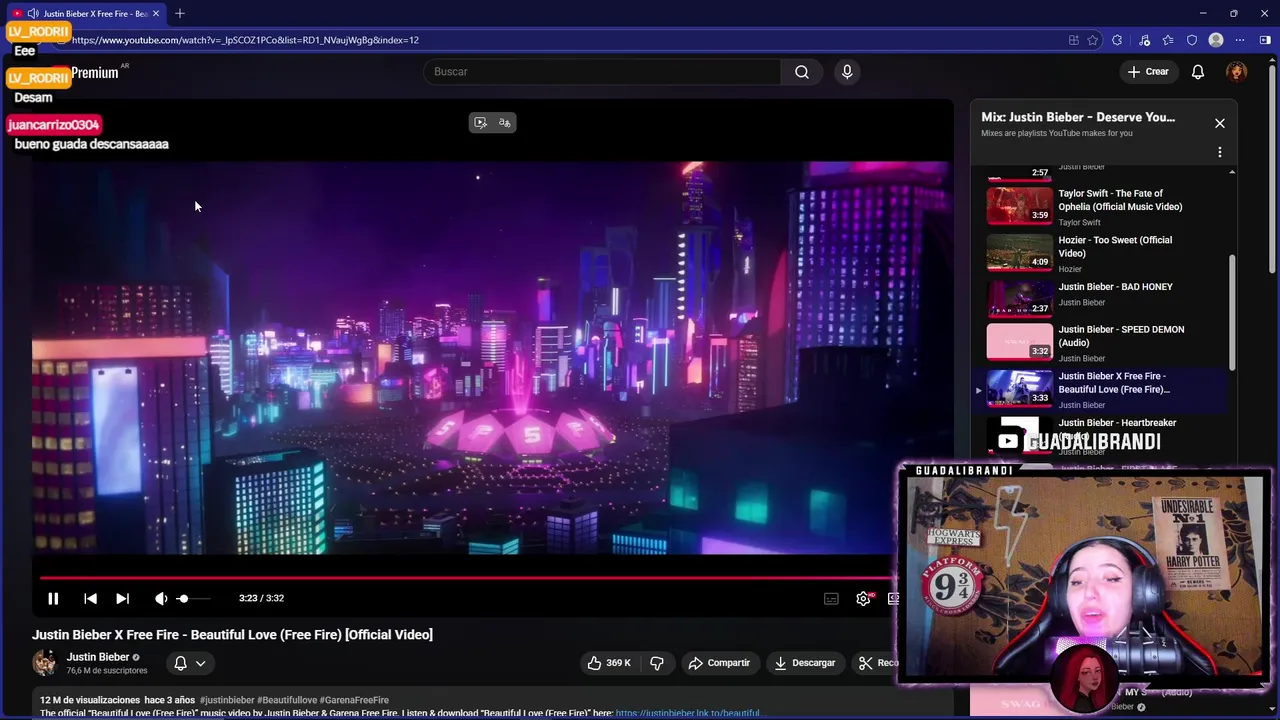1280x720 pixels.
Task: Open the Crear create menu
Action: pyautogui.click(x=1147, y=72)
